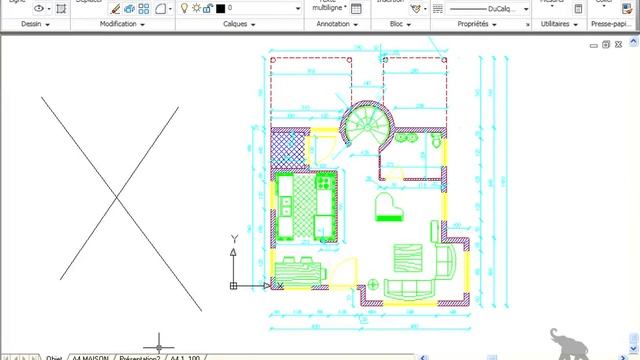Click the UCS origin icon square

pos(233,286)
